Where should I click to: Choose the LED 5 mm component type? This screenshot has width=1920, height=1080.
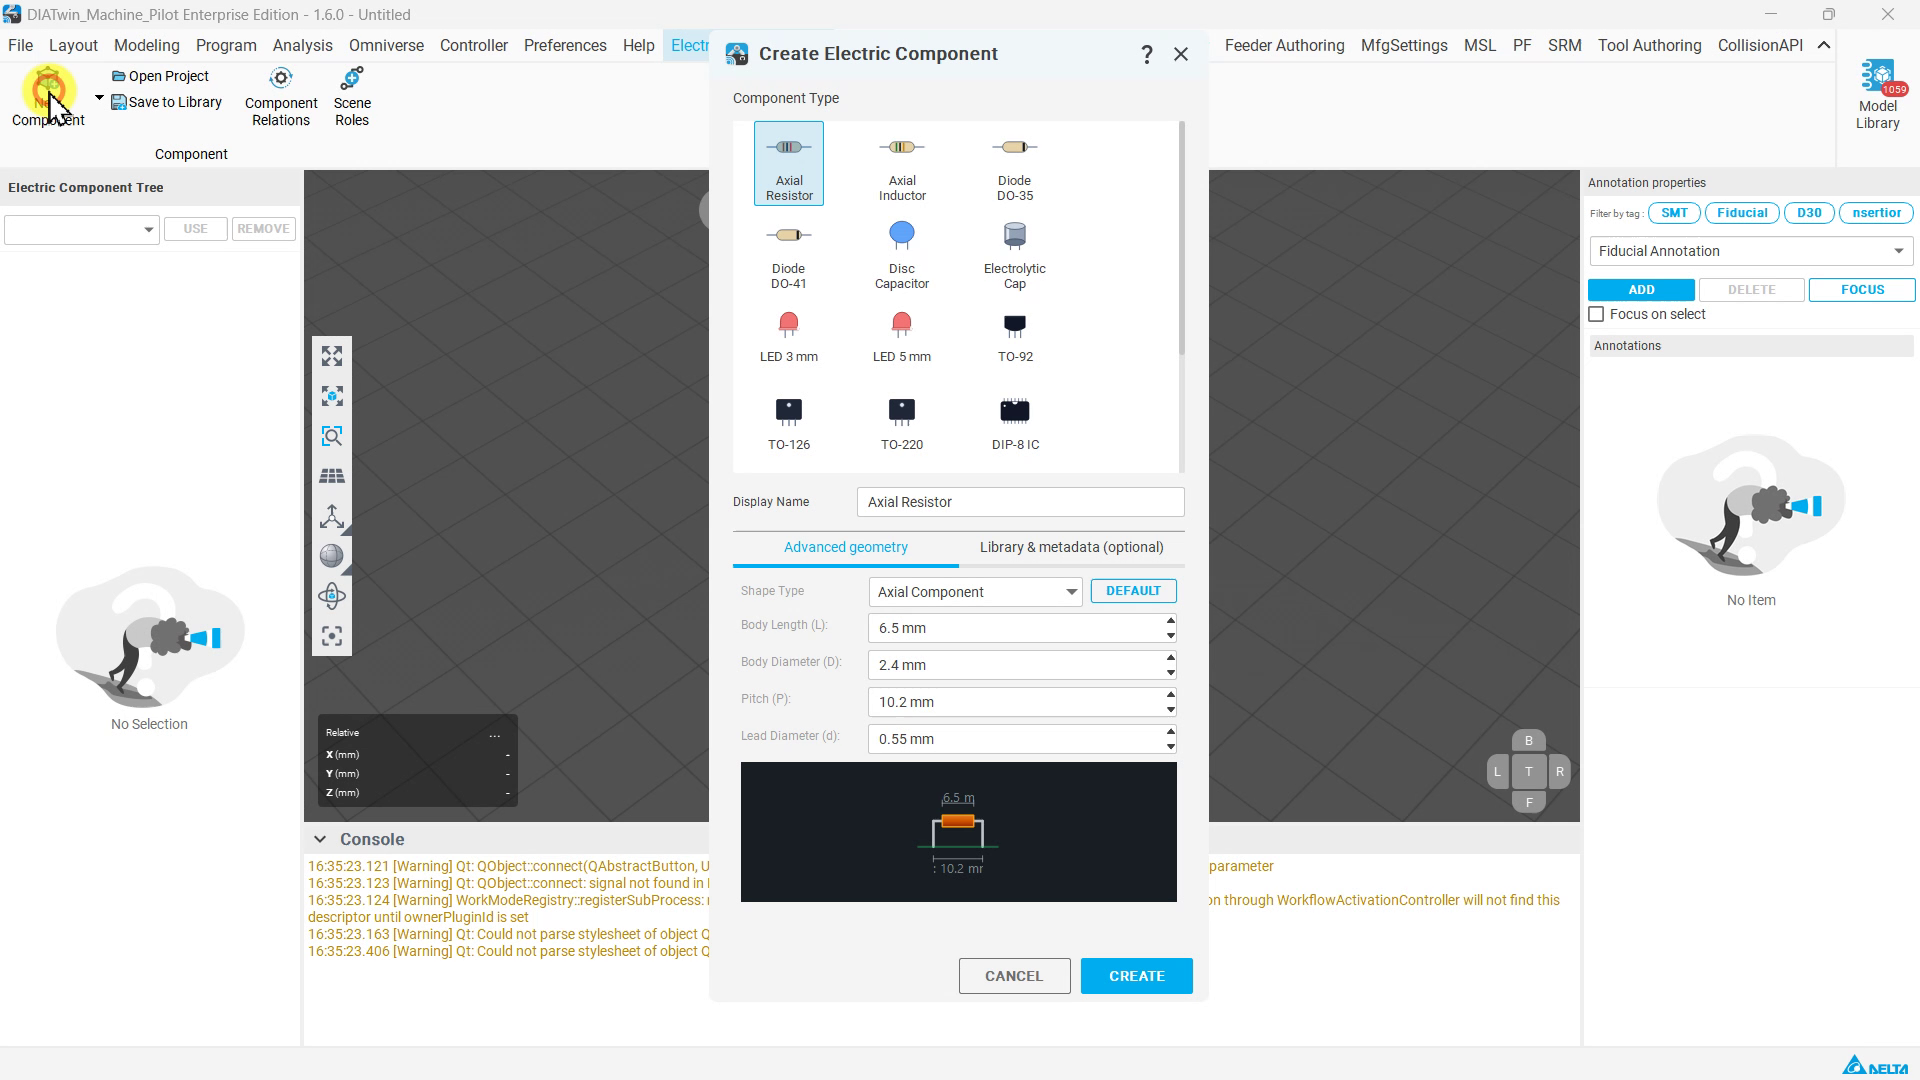[902, 336]
